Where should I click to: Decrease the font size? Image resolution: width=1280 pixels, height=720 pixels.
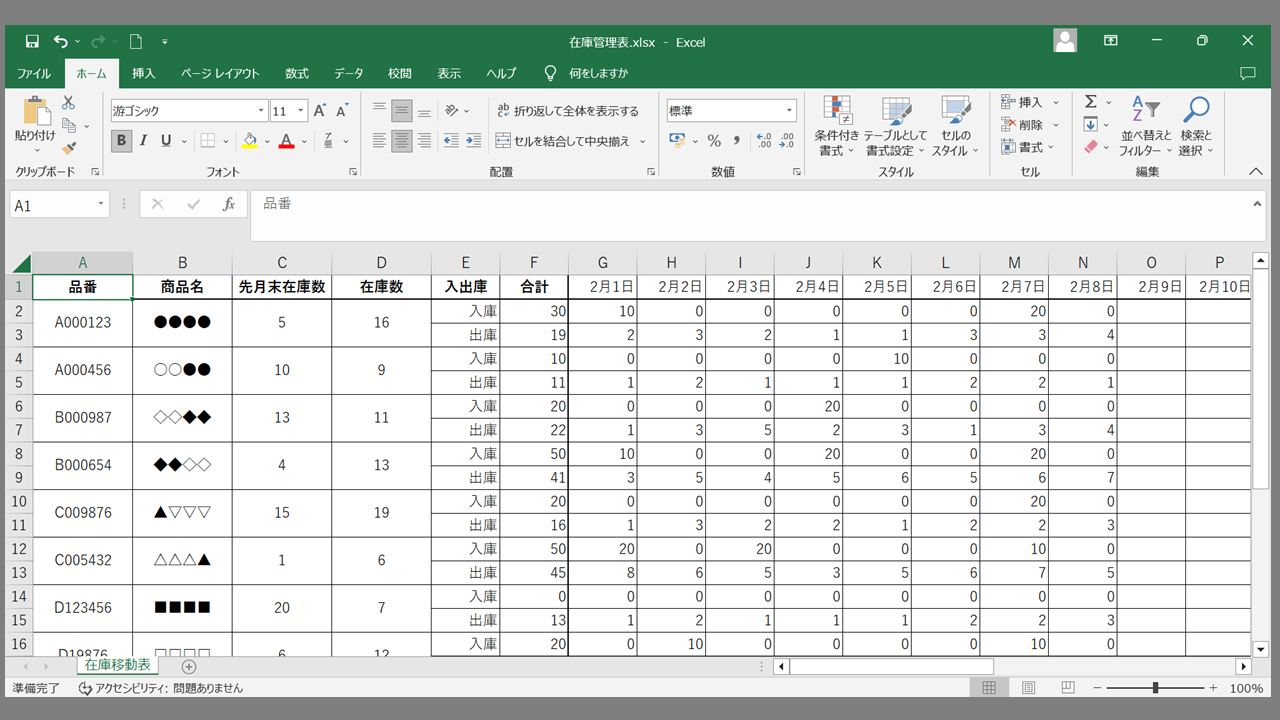point(342,111)
